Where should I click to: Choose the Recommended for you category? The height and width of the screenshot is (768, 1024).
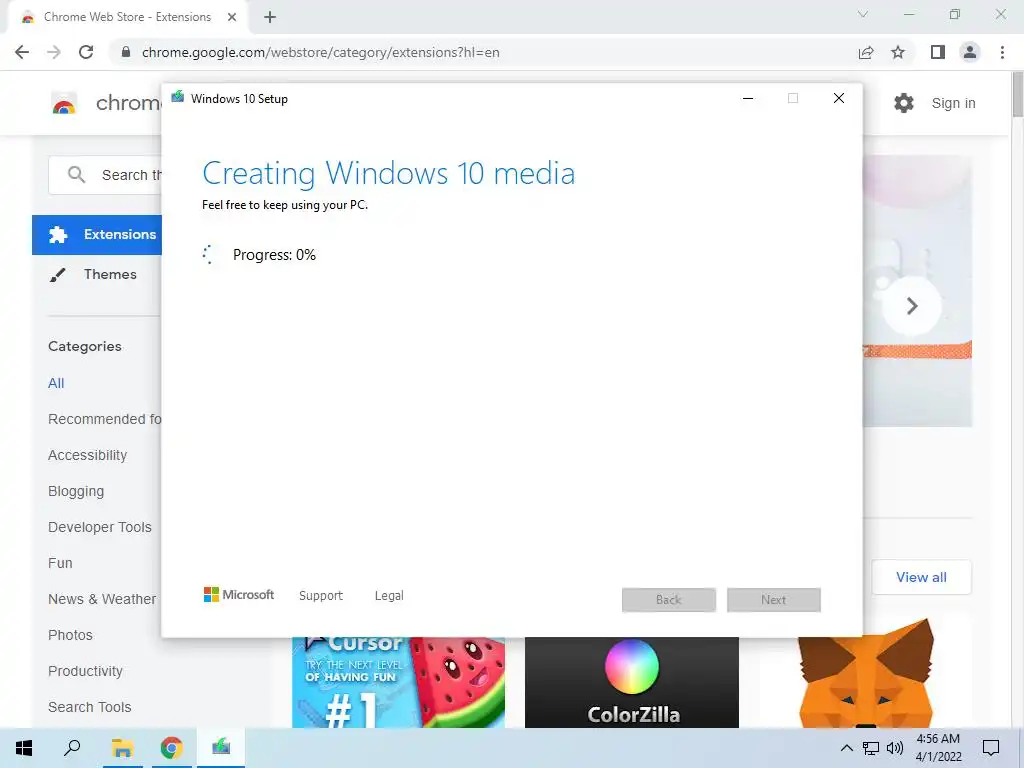pos(104,419)
